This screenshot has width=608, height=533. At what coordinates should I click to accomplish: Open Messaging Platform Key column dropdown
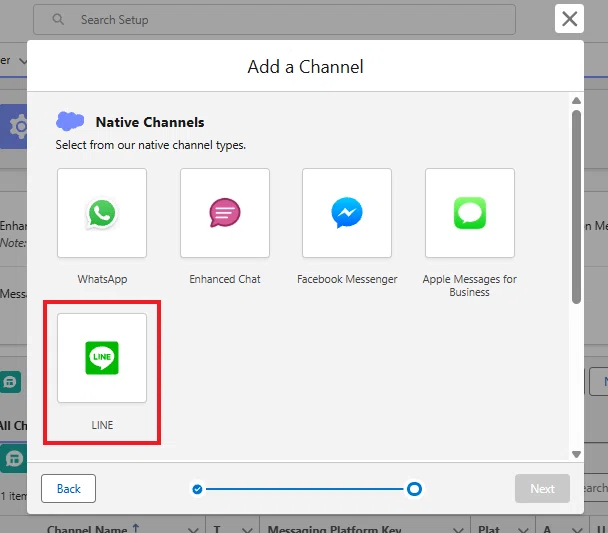click(x=458, y=530)
